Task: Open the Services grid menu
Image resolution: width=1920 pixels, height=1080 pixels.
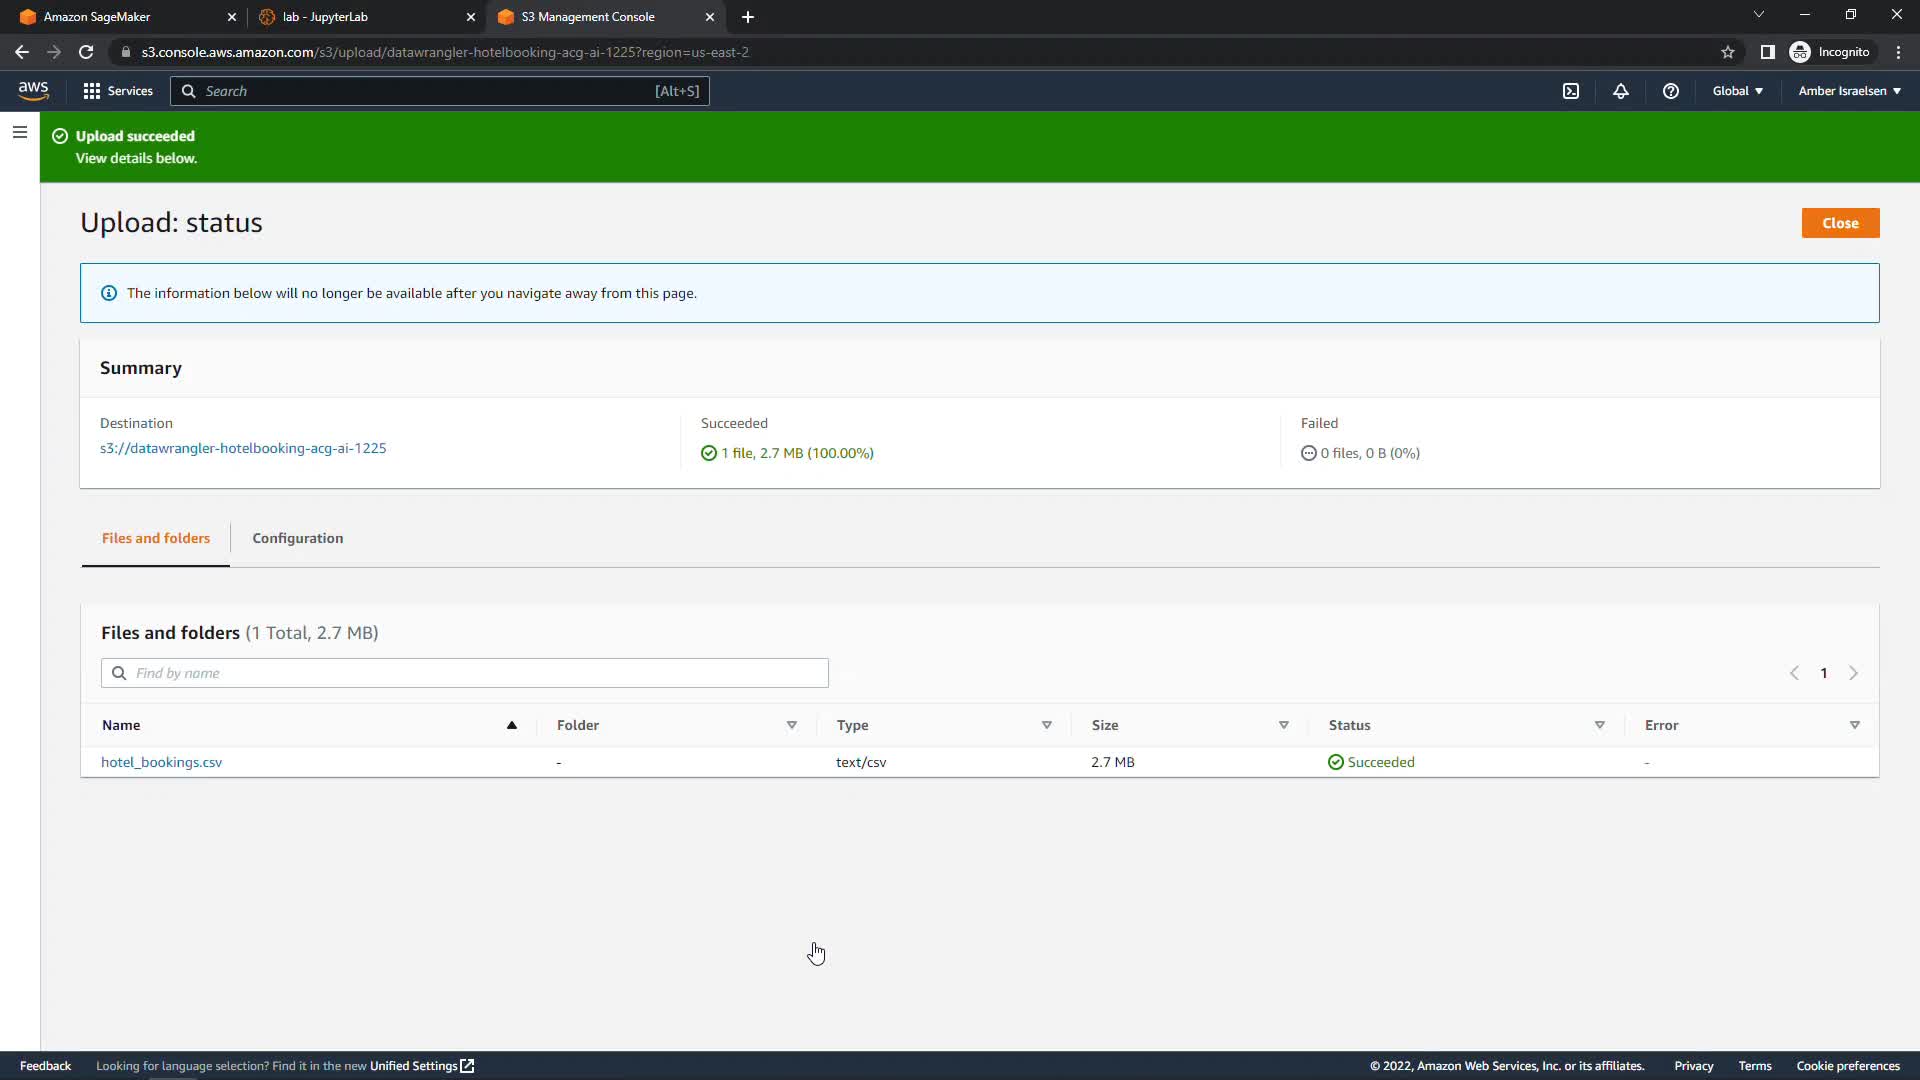Action: click(118, 91)
